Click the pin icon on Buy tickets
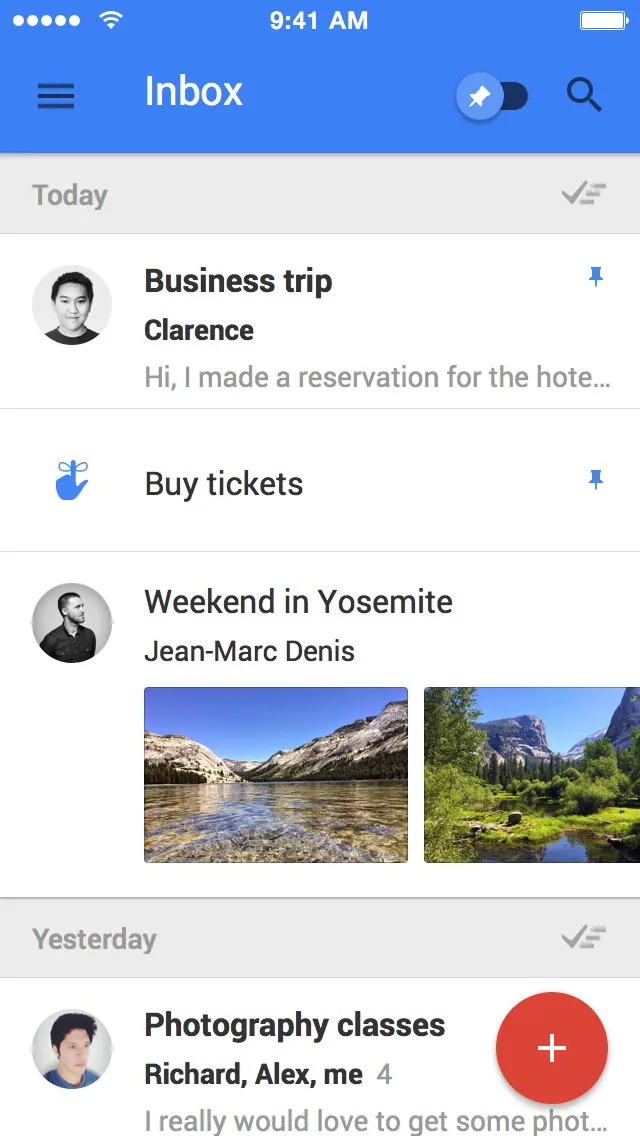The width and height of the screenshot is (640, 1136). point(596,480)
